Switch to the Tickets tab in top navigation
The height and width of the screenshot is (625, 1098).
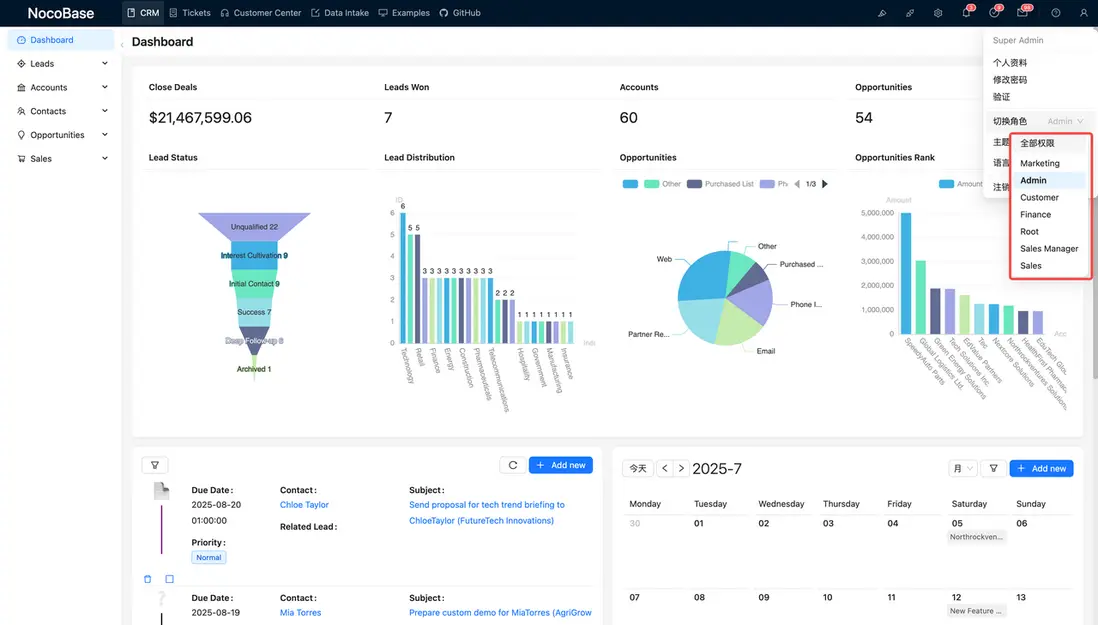(189, 13)
